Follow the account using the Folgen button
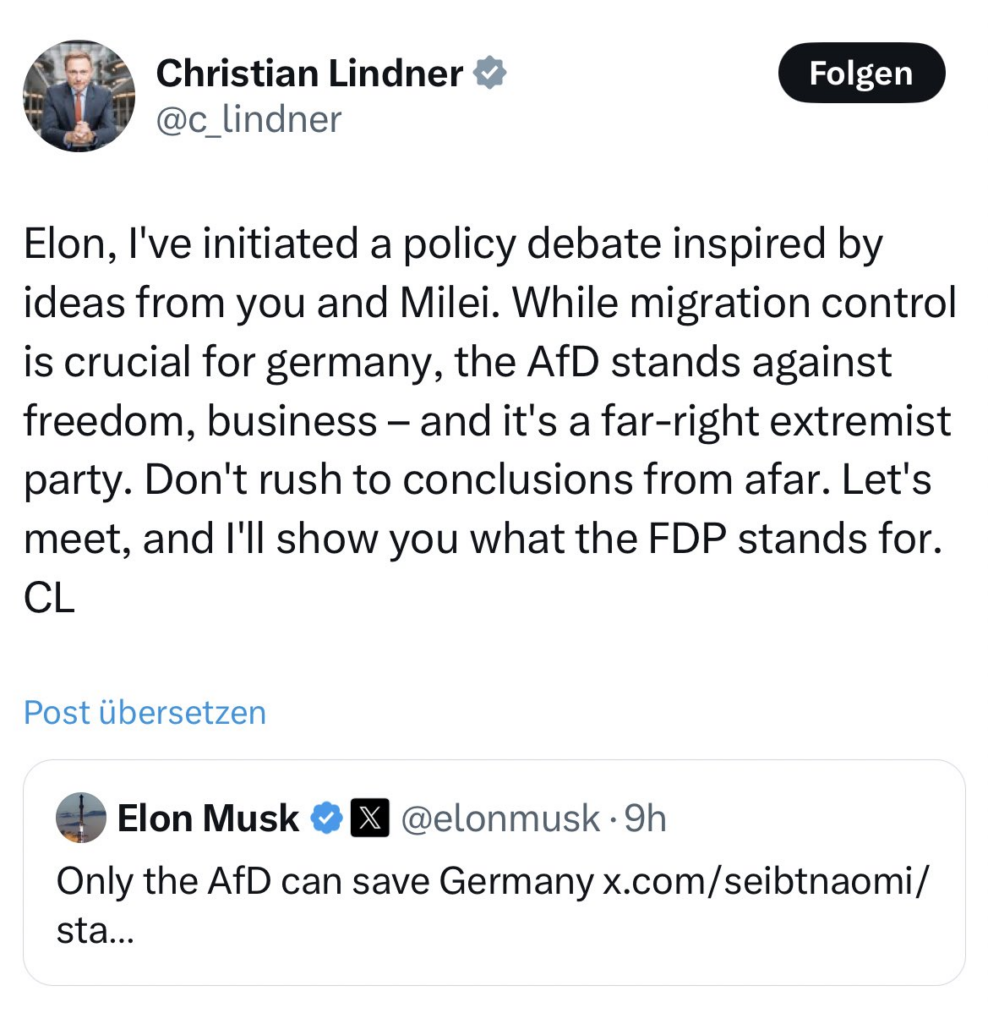The height and width of the screenshot is (1024, 988). [x=861, y=72]
